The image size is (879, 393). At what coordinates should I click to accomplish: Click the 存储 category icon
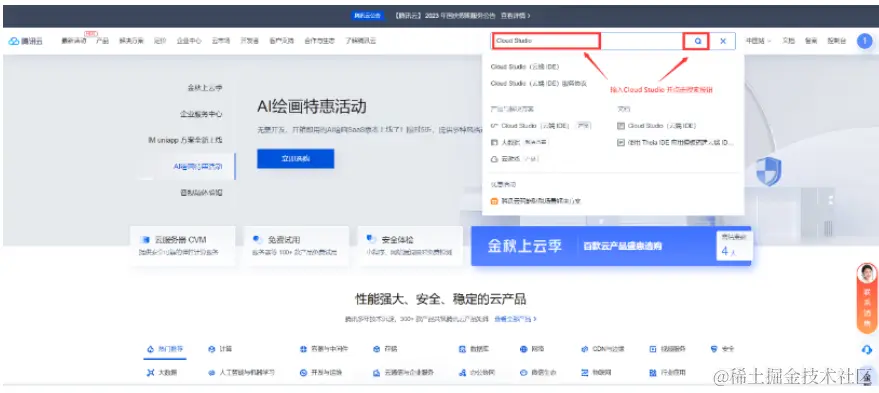(376, 349)
